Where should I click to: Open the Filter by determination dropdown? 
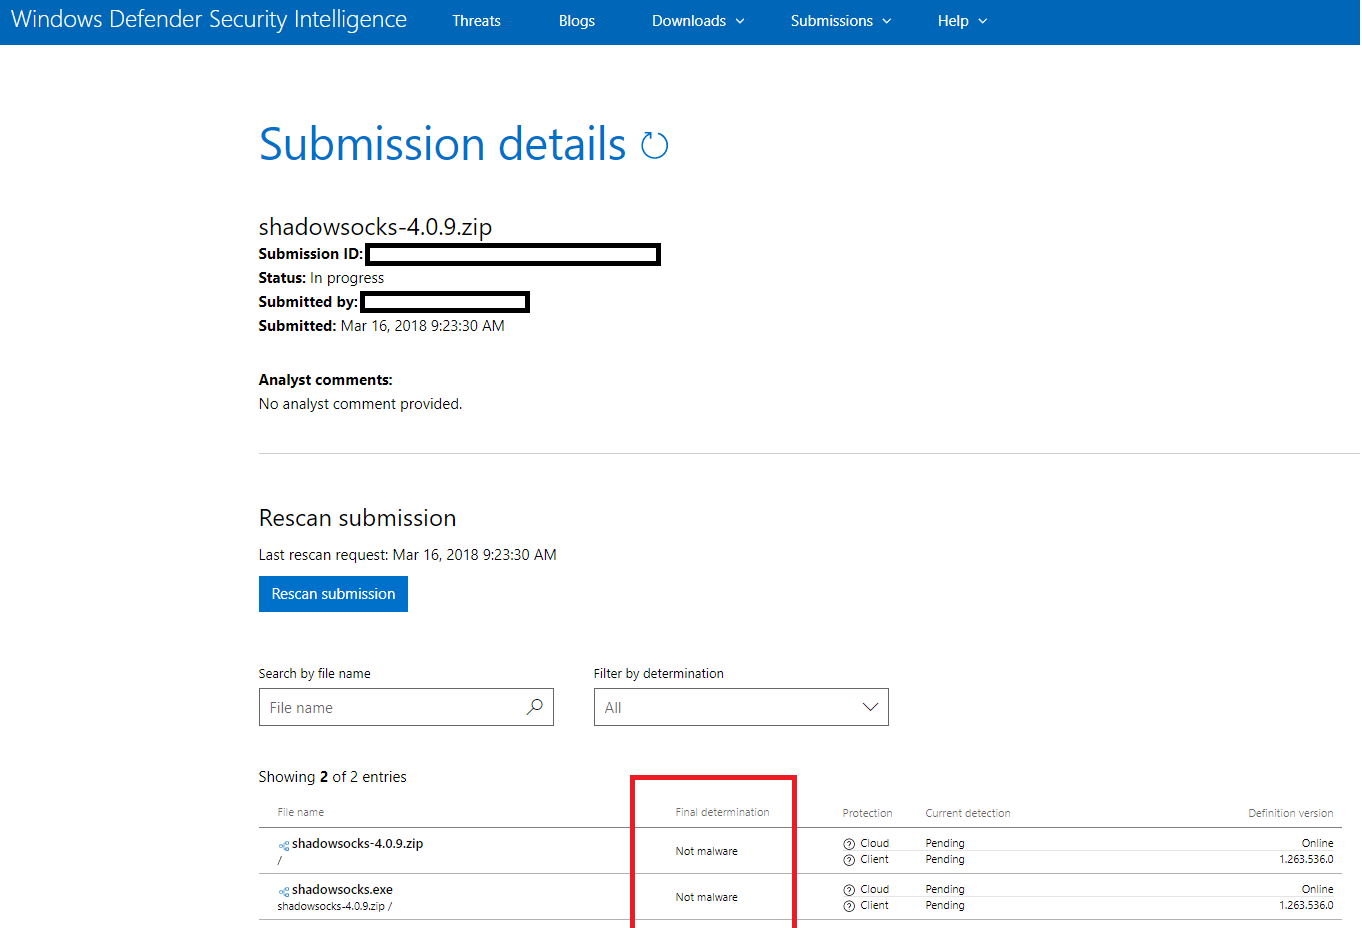click(741, 707)
